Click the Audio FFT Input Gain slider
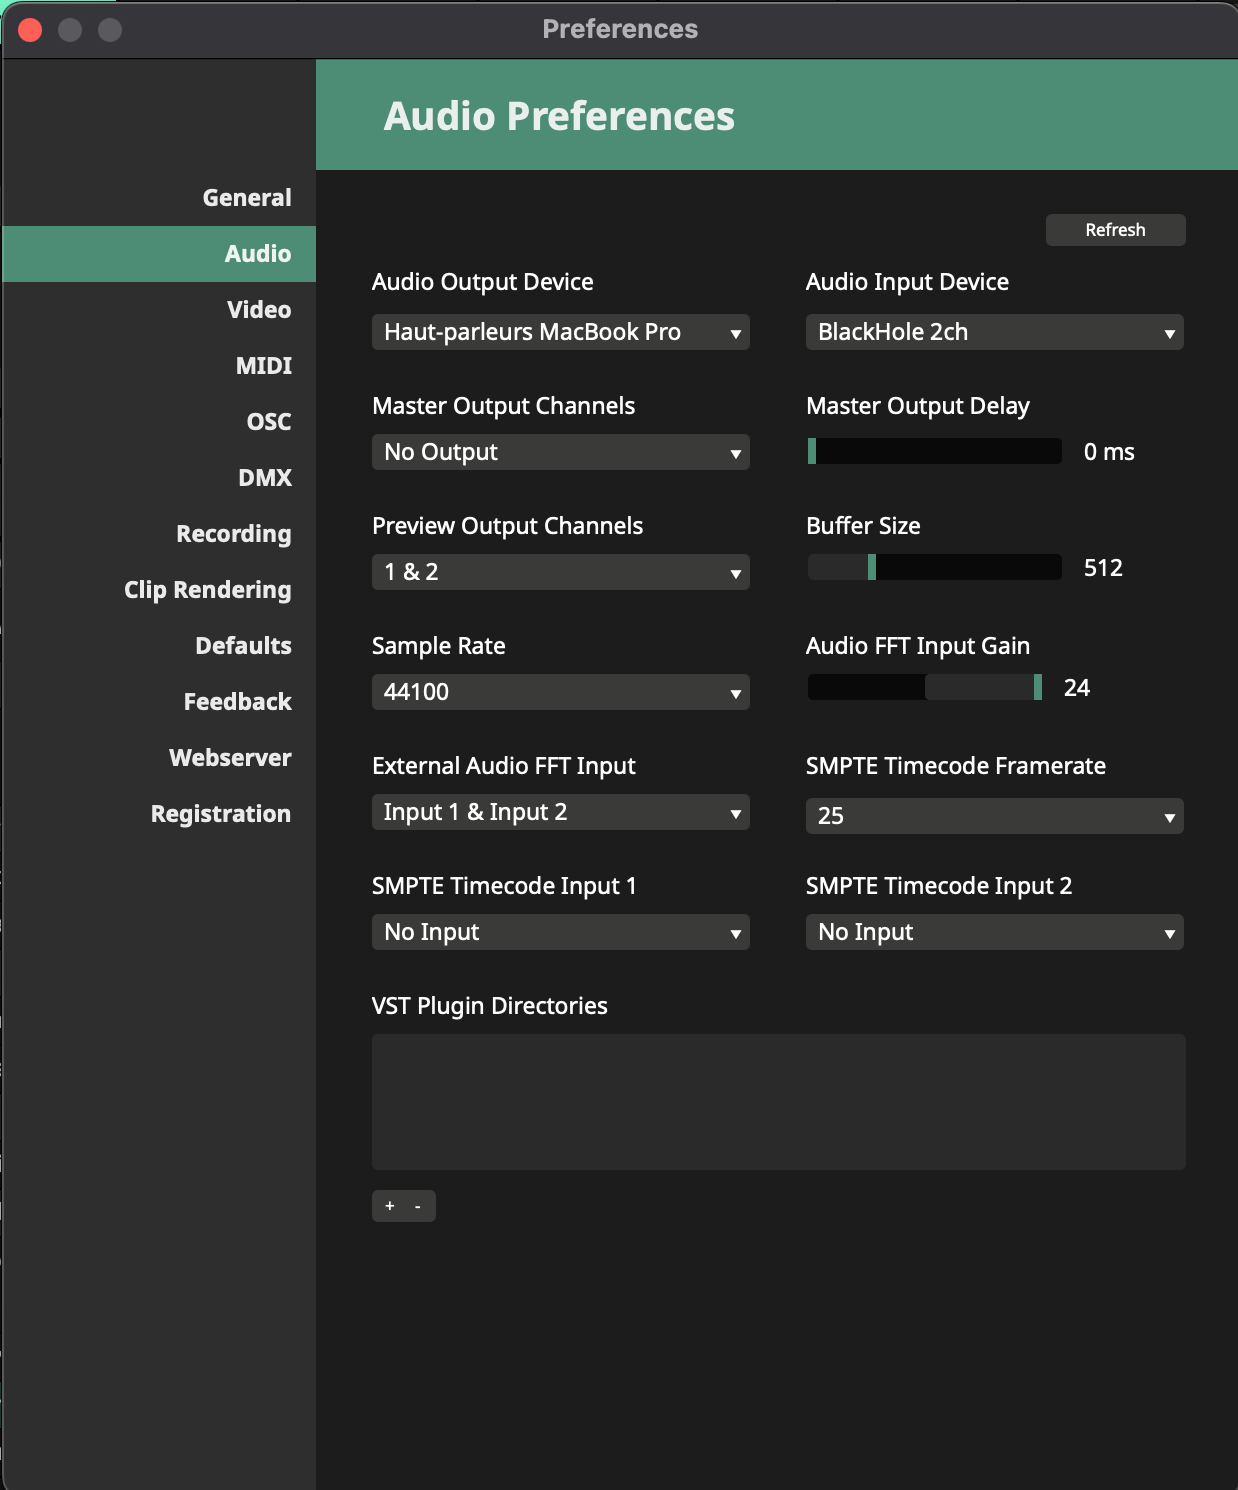1238x1490 pixels. click(x=925, y=687)
